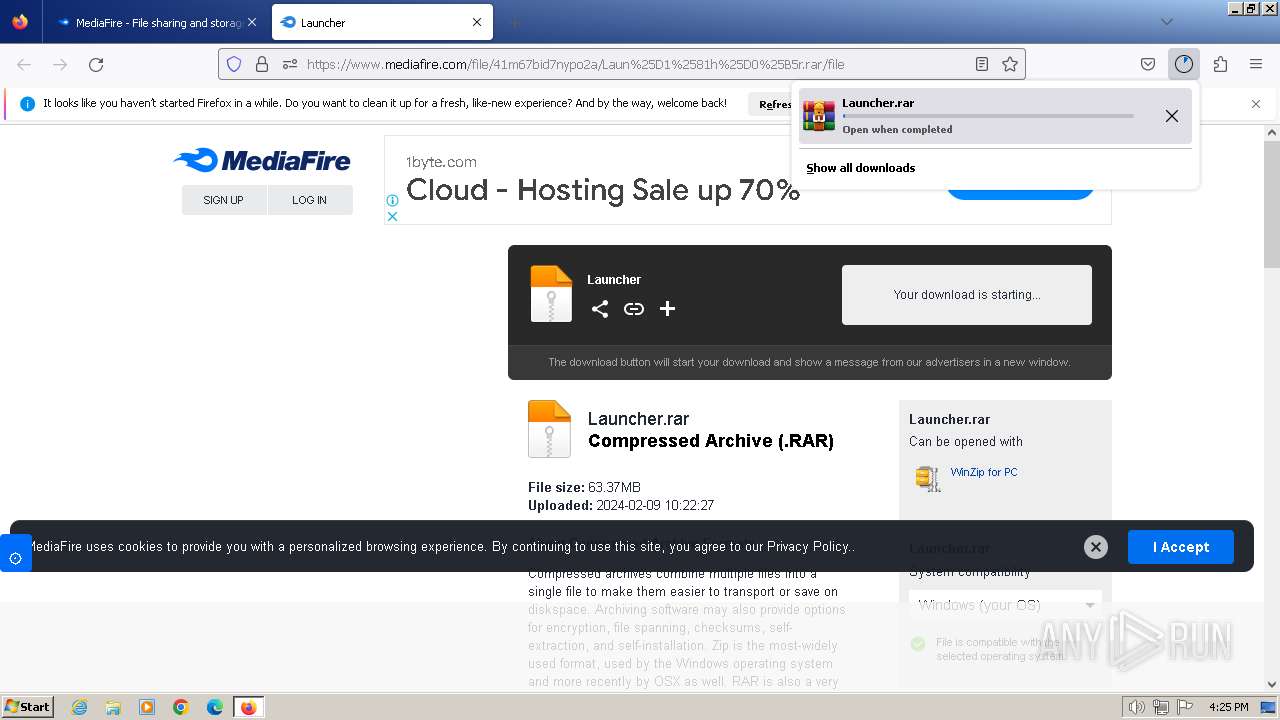Go back to previous page arrow
The width and height of the screenshot is (1280, 720).
(24, 64)
